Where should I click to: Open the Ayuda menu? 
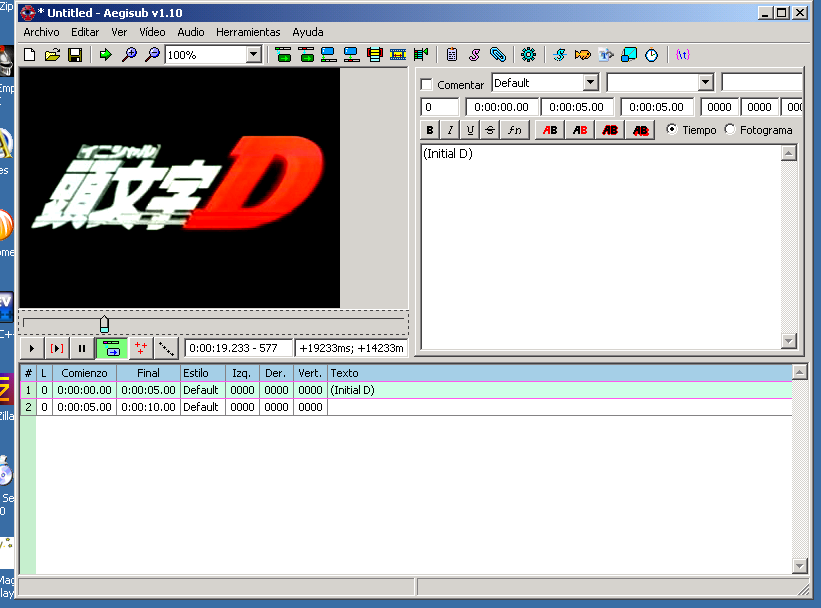(x=308, y=32)
